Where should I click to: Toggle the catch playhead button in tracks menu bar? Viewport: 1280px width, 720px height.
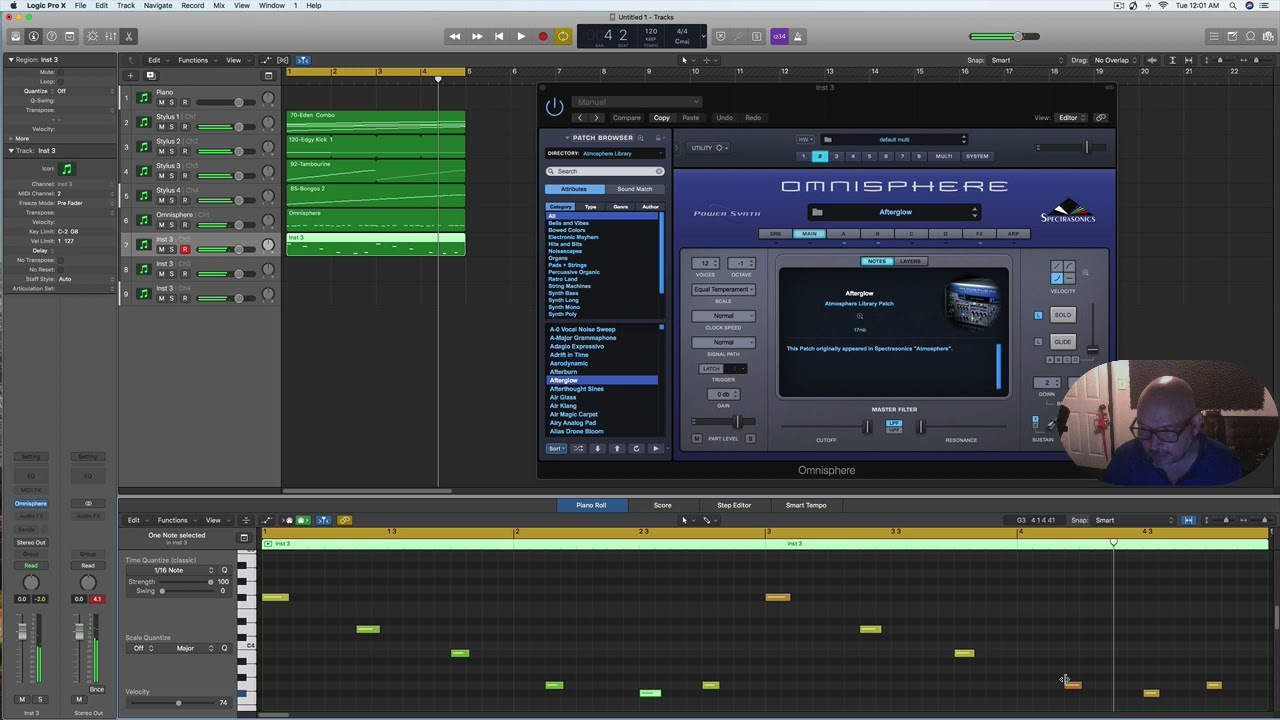point(303,60)
